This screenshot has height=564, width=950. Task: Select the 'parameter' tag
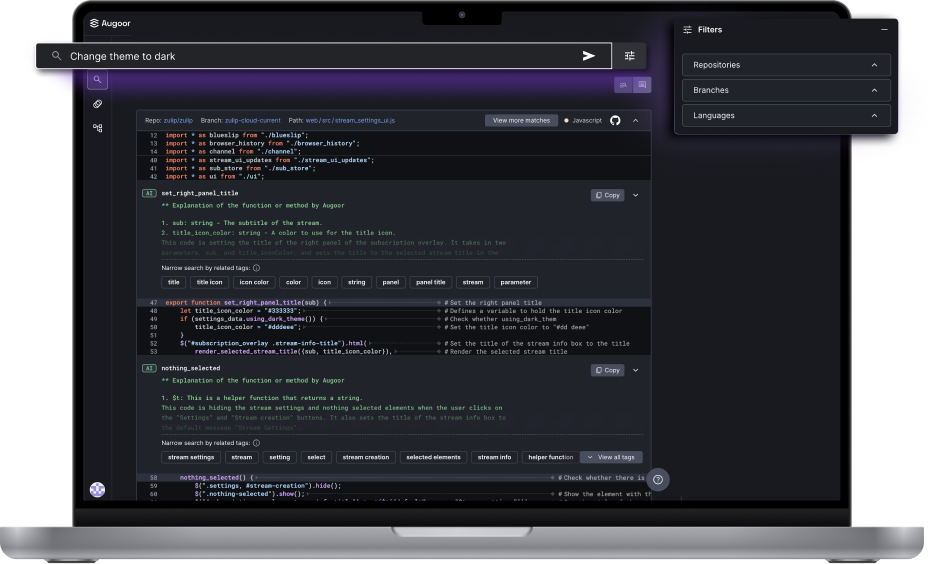(516, 282)
